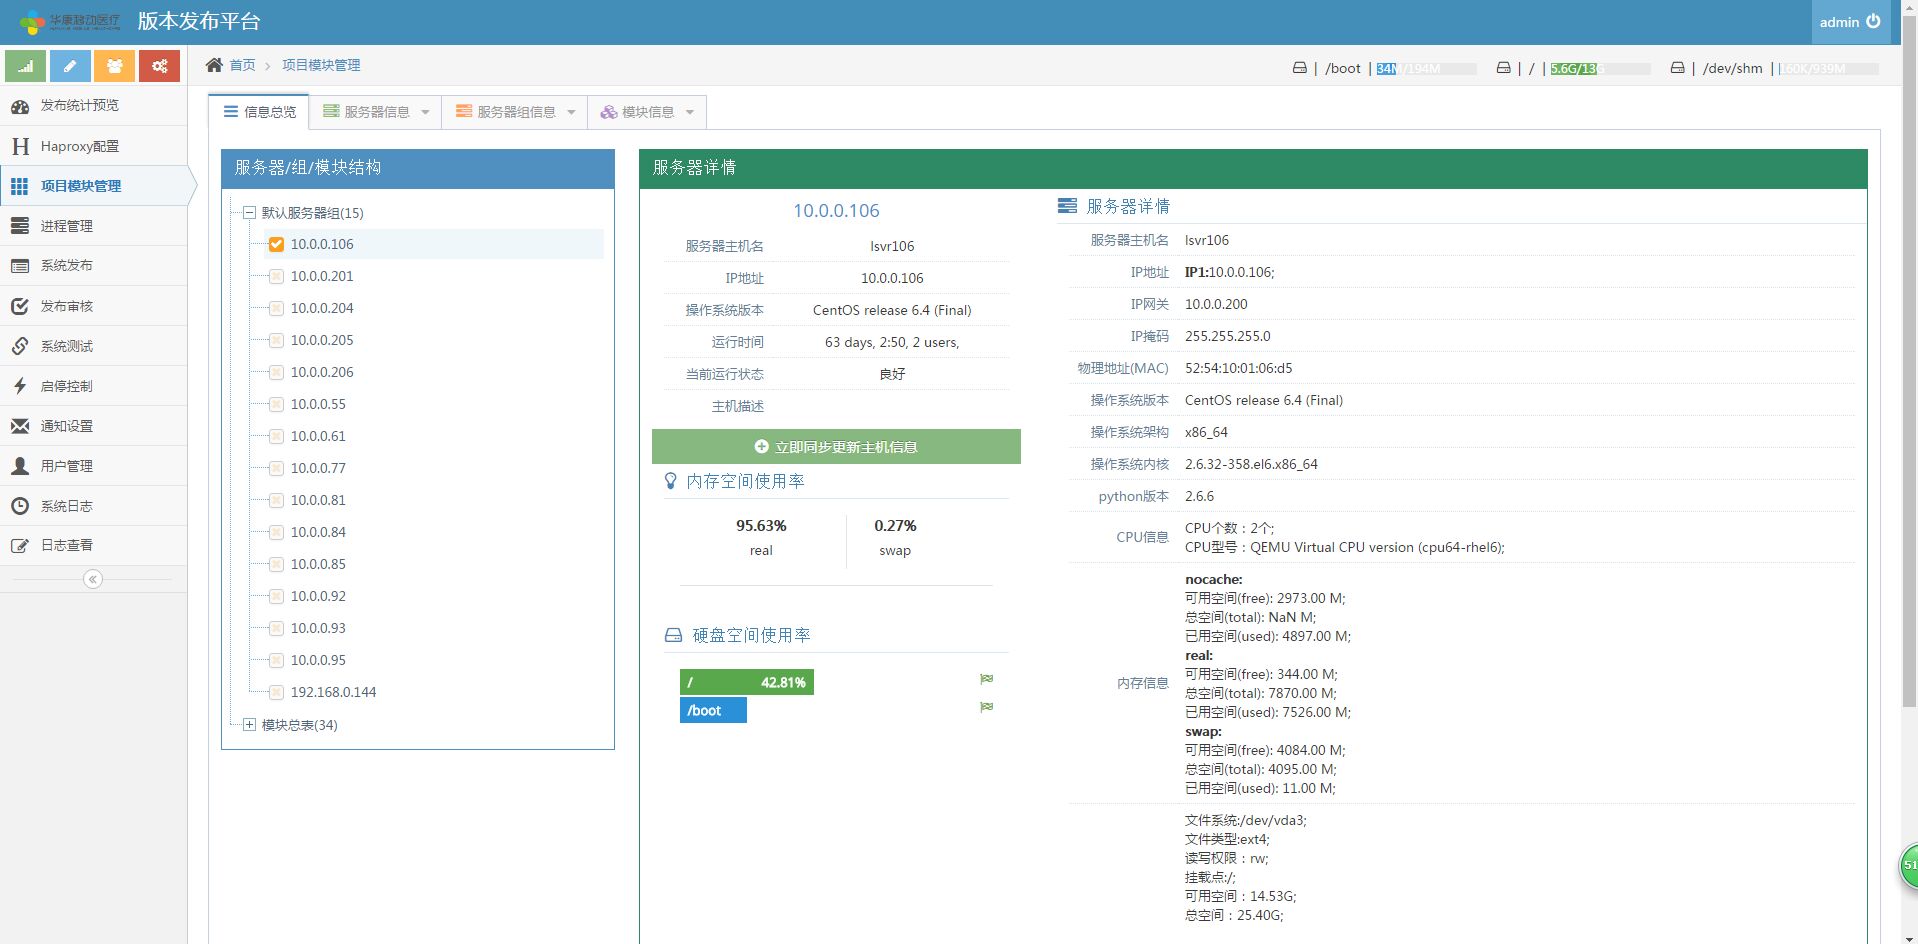The width and height of the screenshot is (1918, 944).
Task: Check the 10.0.0.205 server checkbox
Action: 277,340
